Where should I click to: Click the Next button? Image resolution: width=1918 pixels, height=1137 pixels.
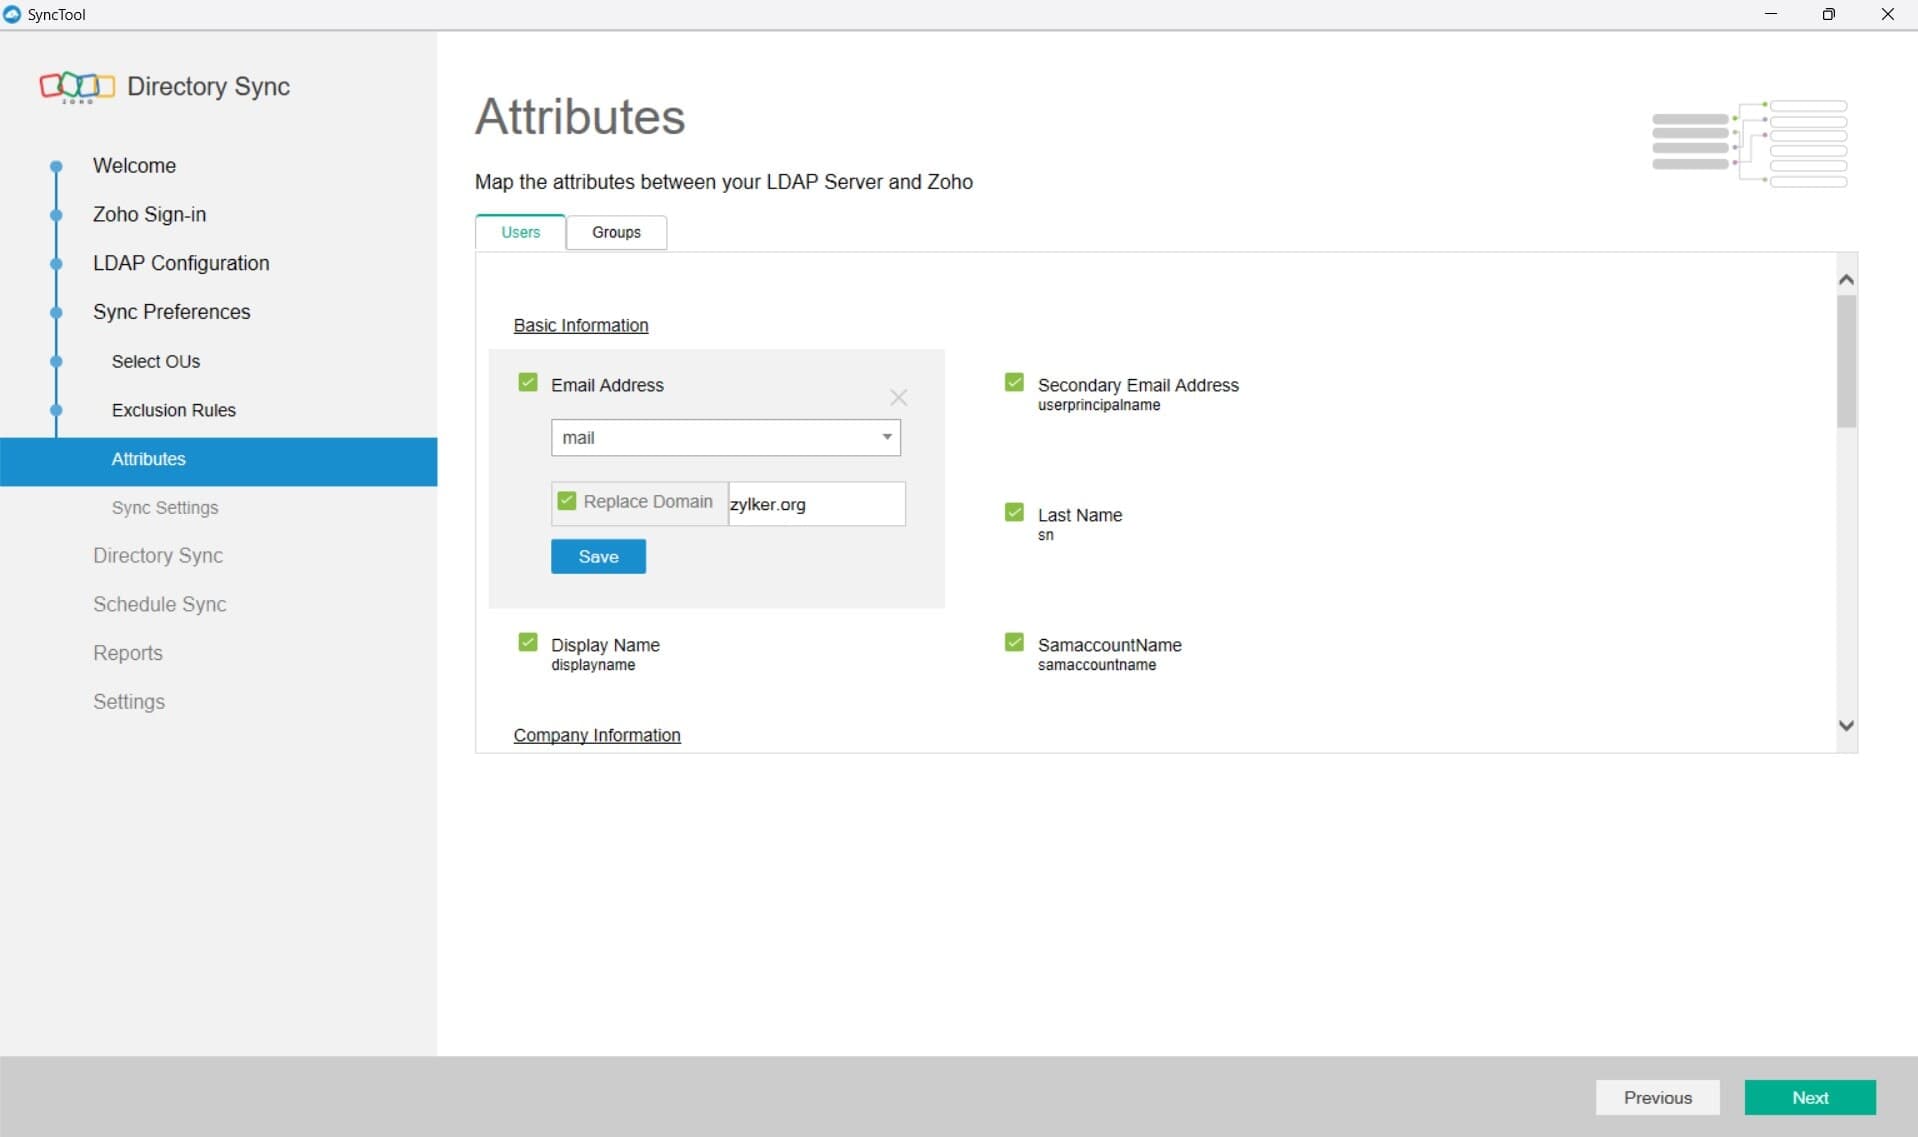click(x=1810, y=1098)
